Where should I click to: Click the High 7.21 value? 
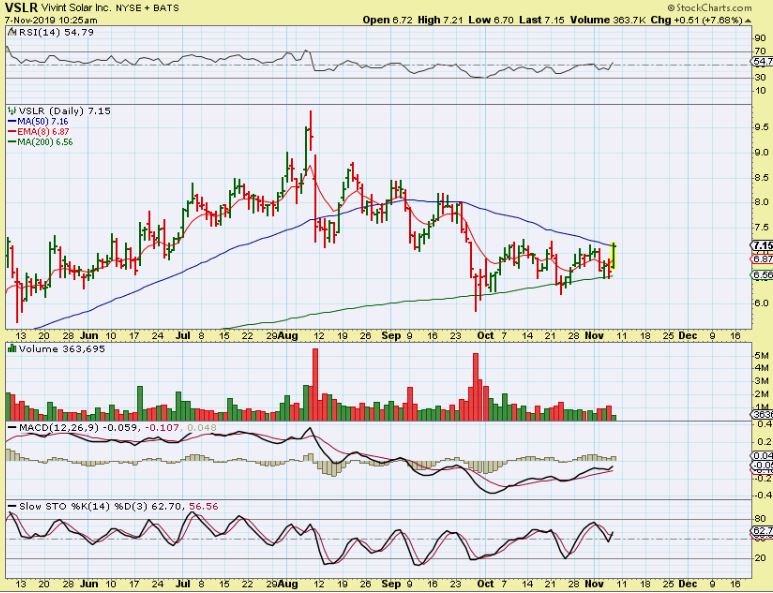coord(440,20)
